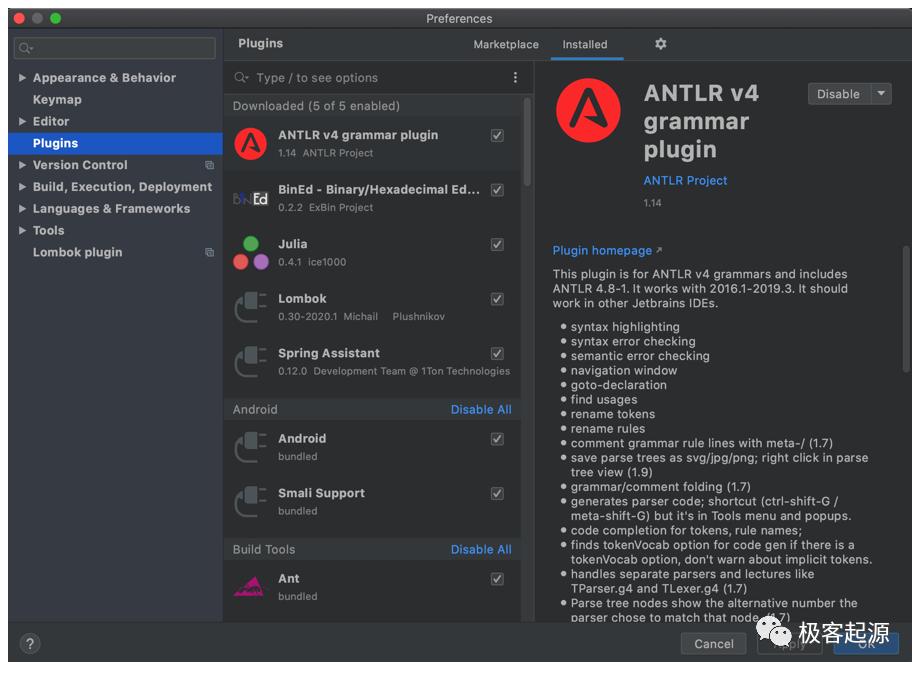Screen dimensions: 920x674
Task: Click the Smali Support plug icon
Action: pyautogui.click(x=251, y=502)
